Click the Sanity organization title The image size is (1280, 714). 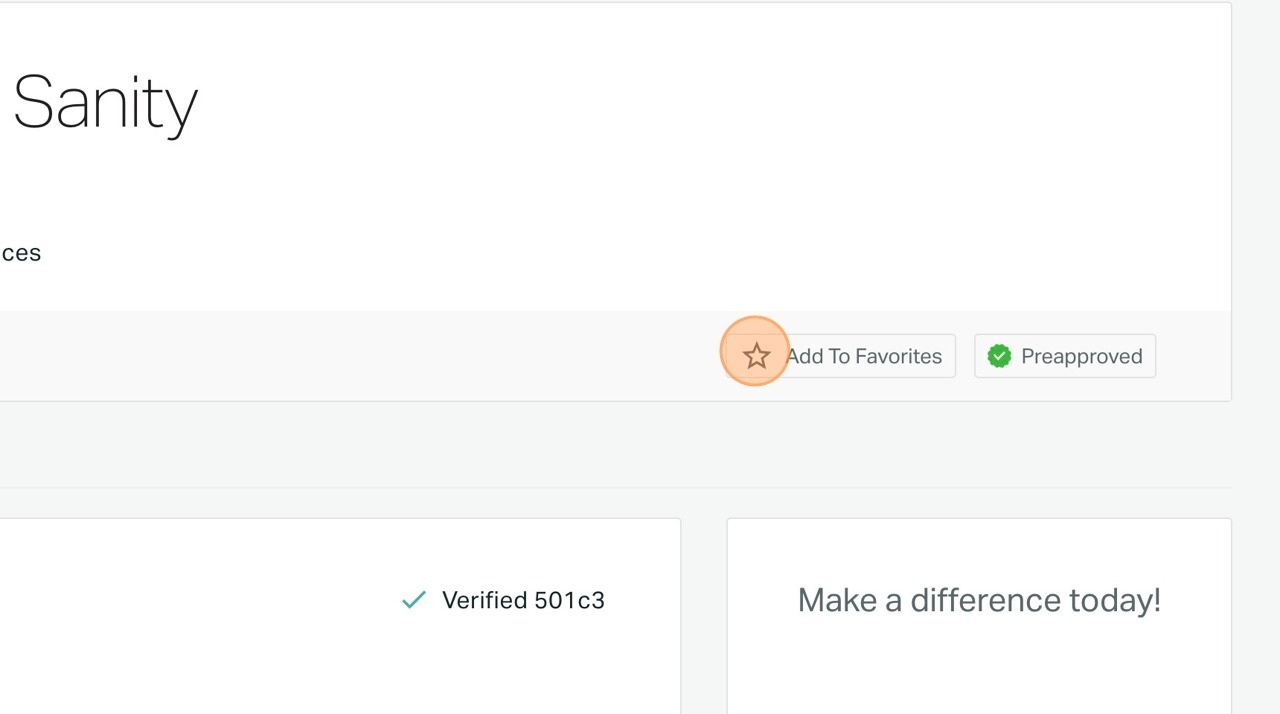pyautogui.click(x=105, y=104)
